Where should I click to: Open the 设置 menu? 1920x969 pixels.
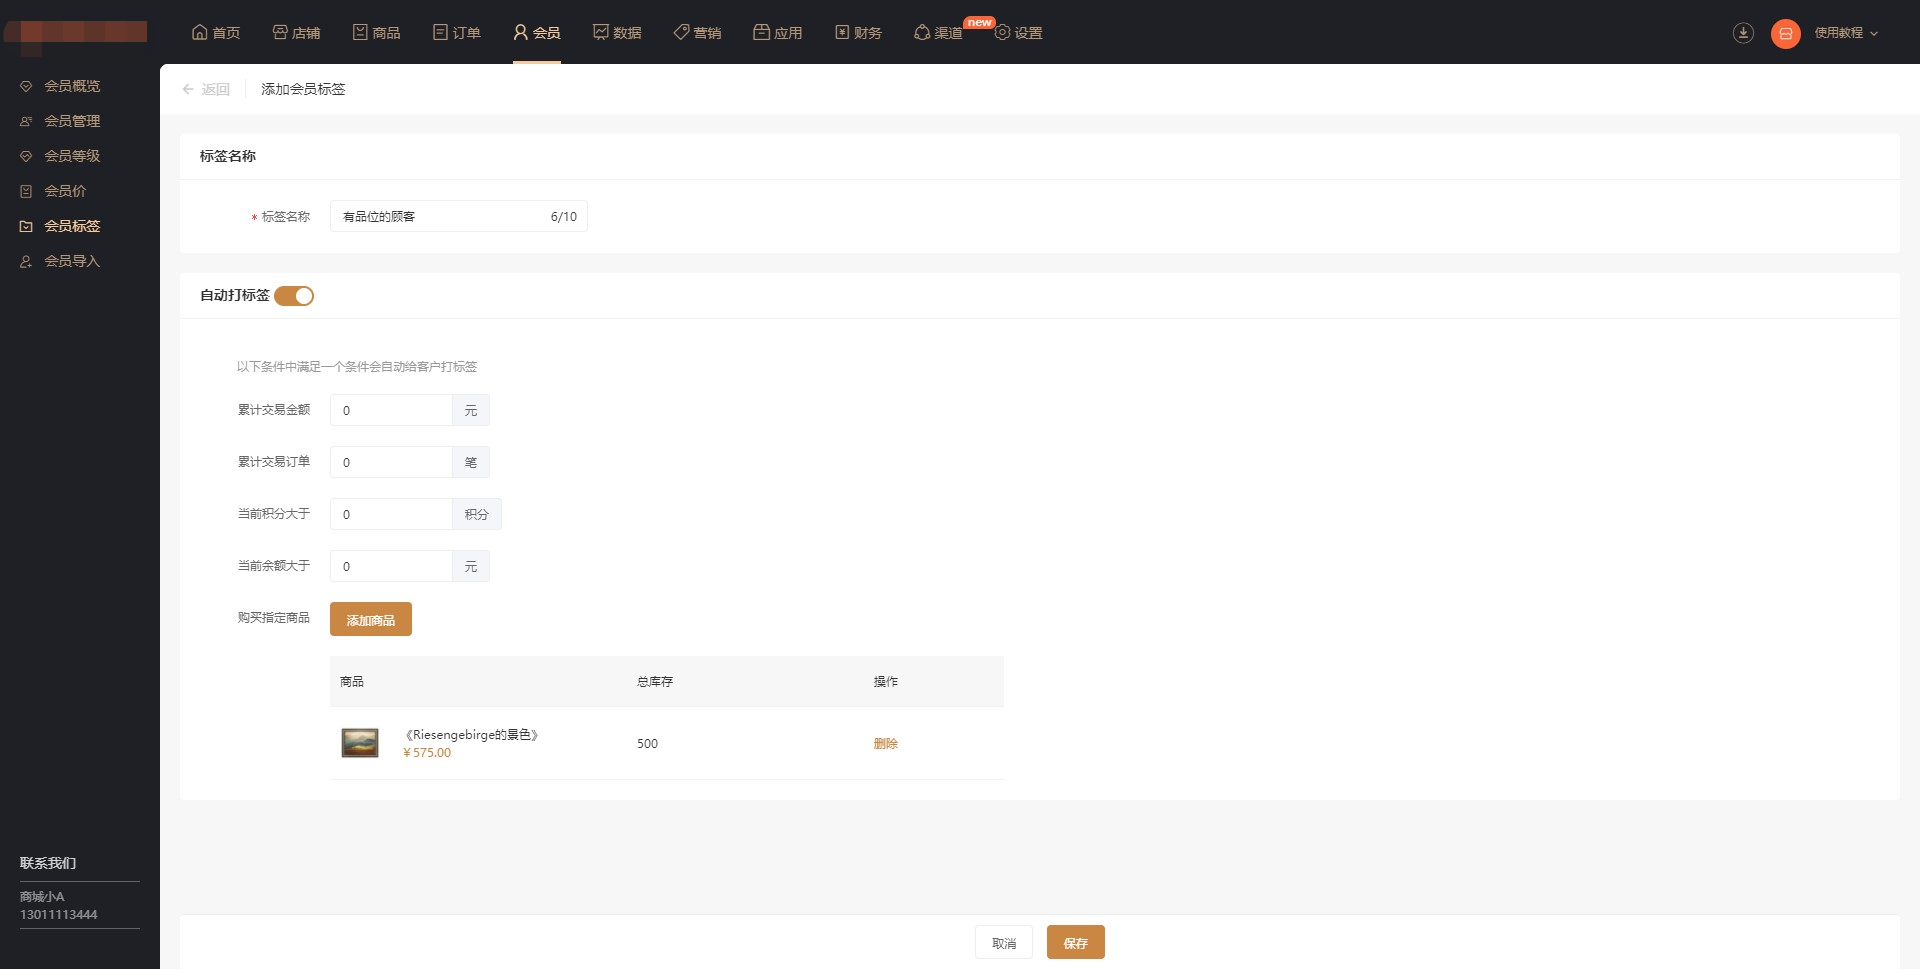[x=1019, y=32]
